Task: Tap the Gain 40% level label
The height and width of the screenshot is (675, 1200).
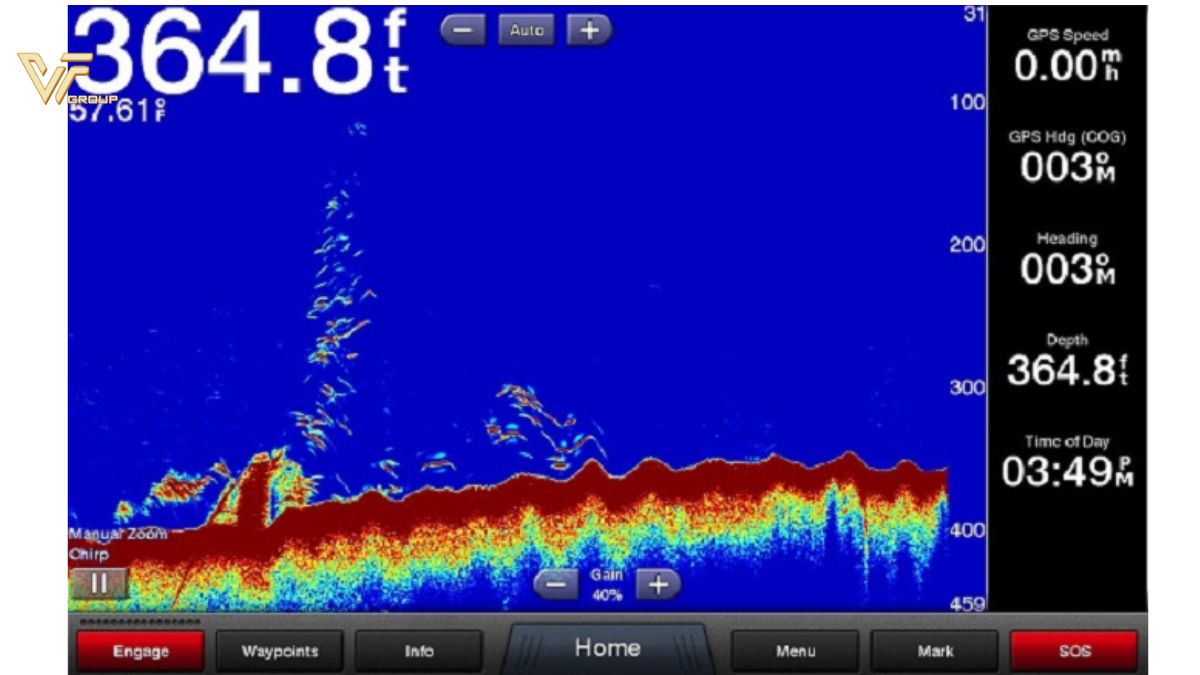Action: [606, 585]
